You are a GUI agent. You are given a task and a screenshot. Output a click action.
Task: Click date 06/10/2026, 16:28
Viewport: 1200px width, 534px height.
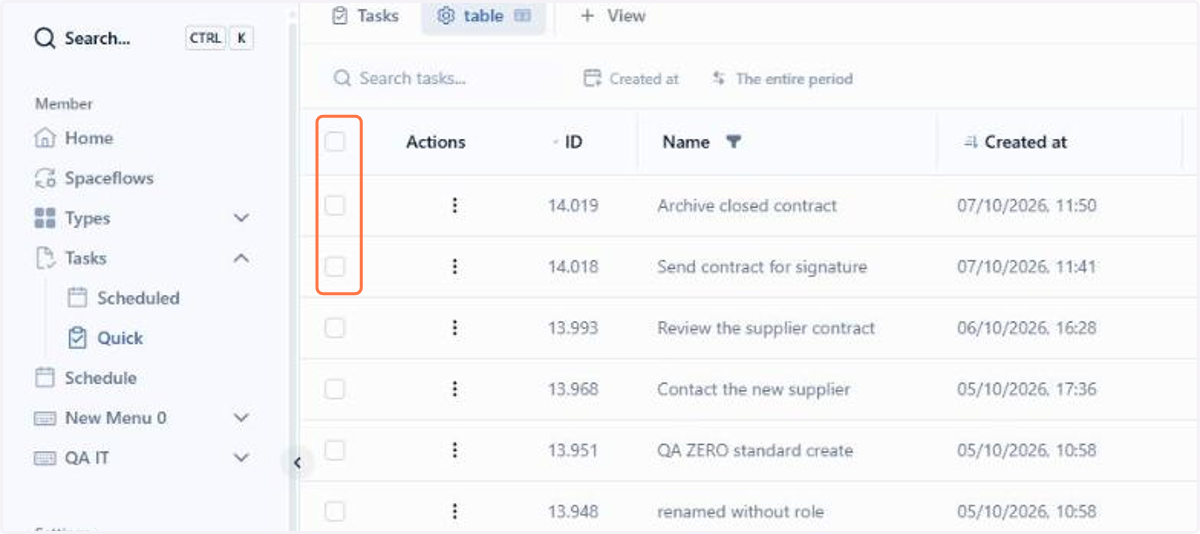point(1026,328)
